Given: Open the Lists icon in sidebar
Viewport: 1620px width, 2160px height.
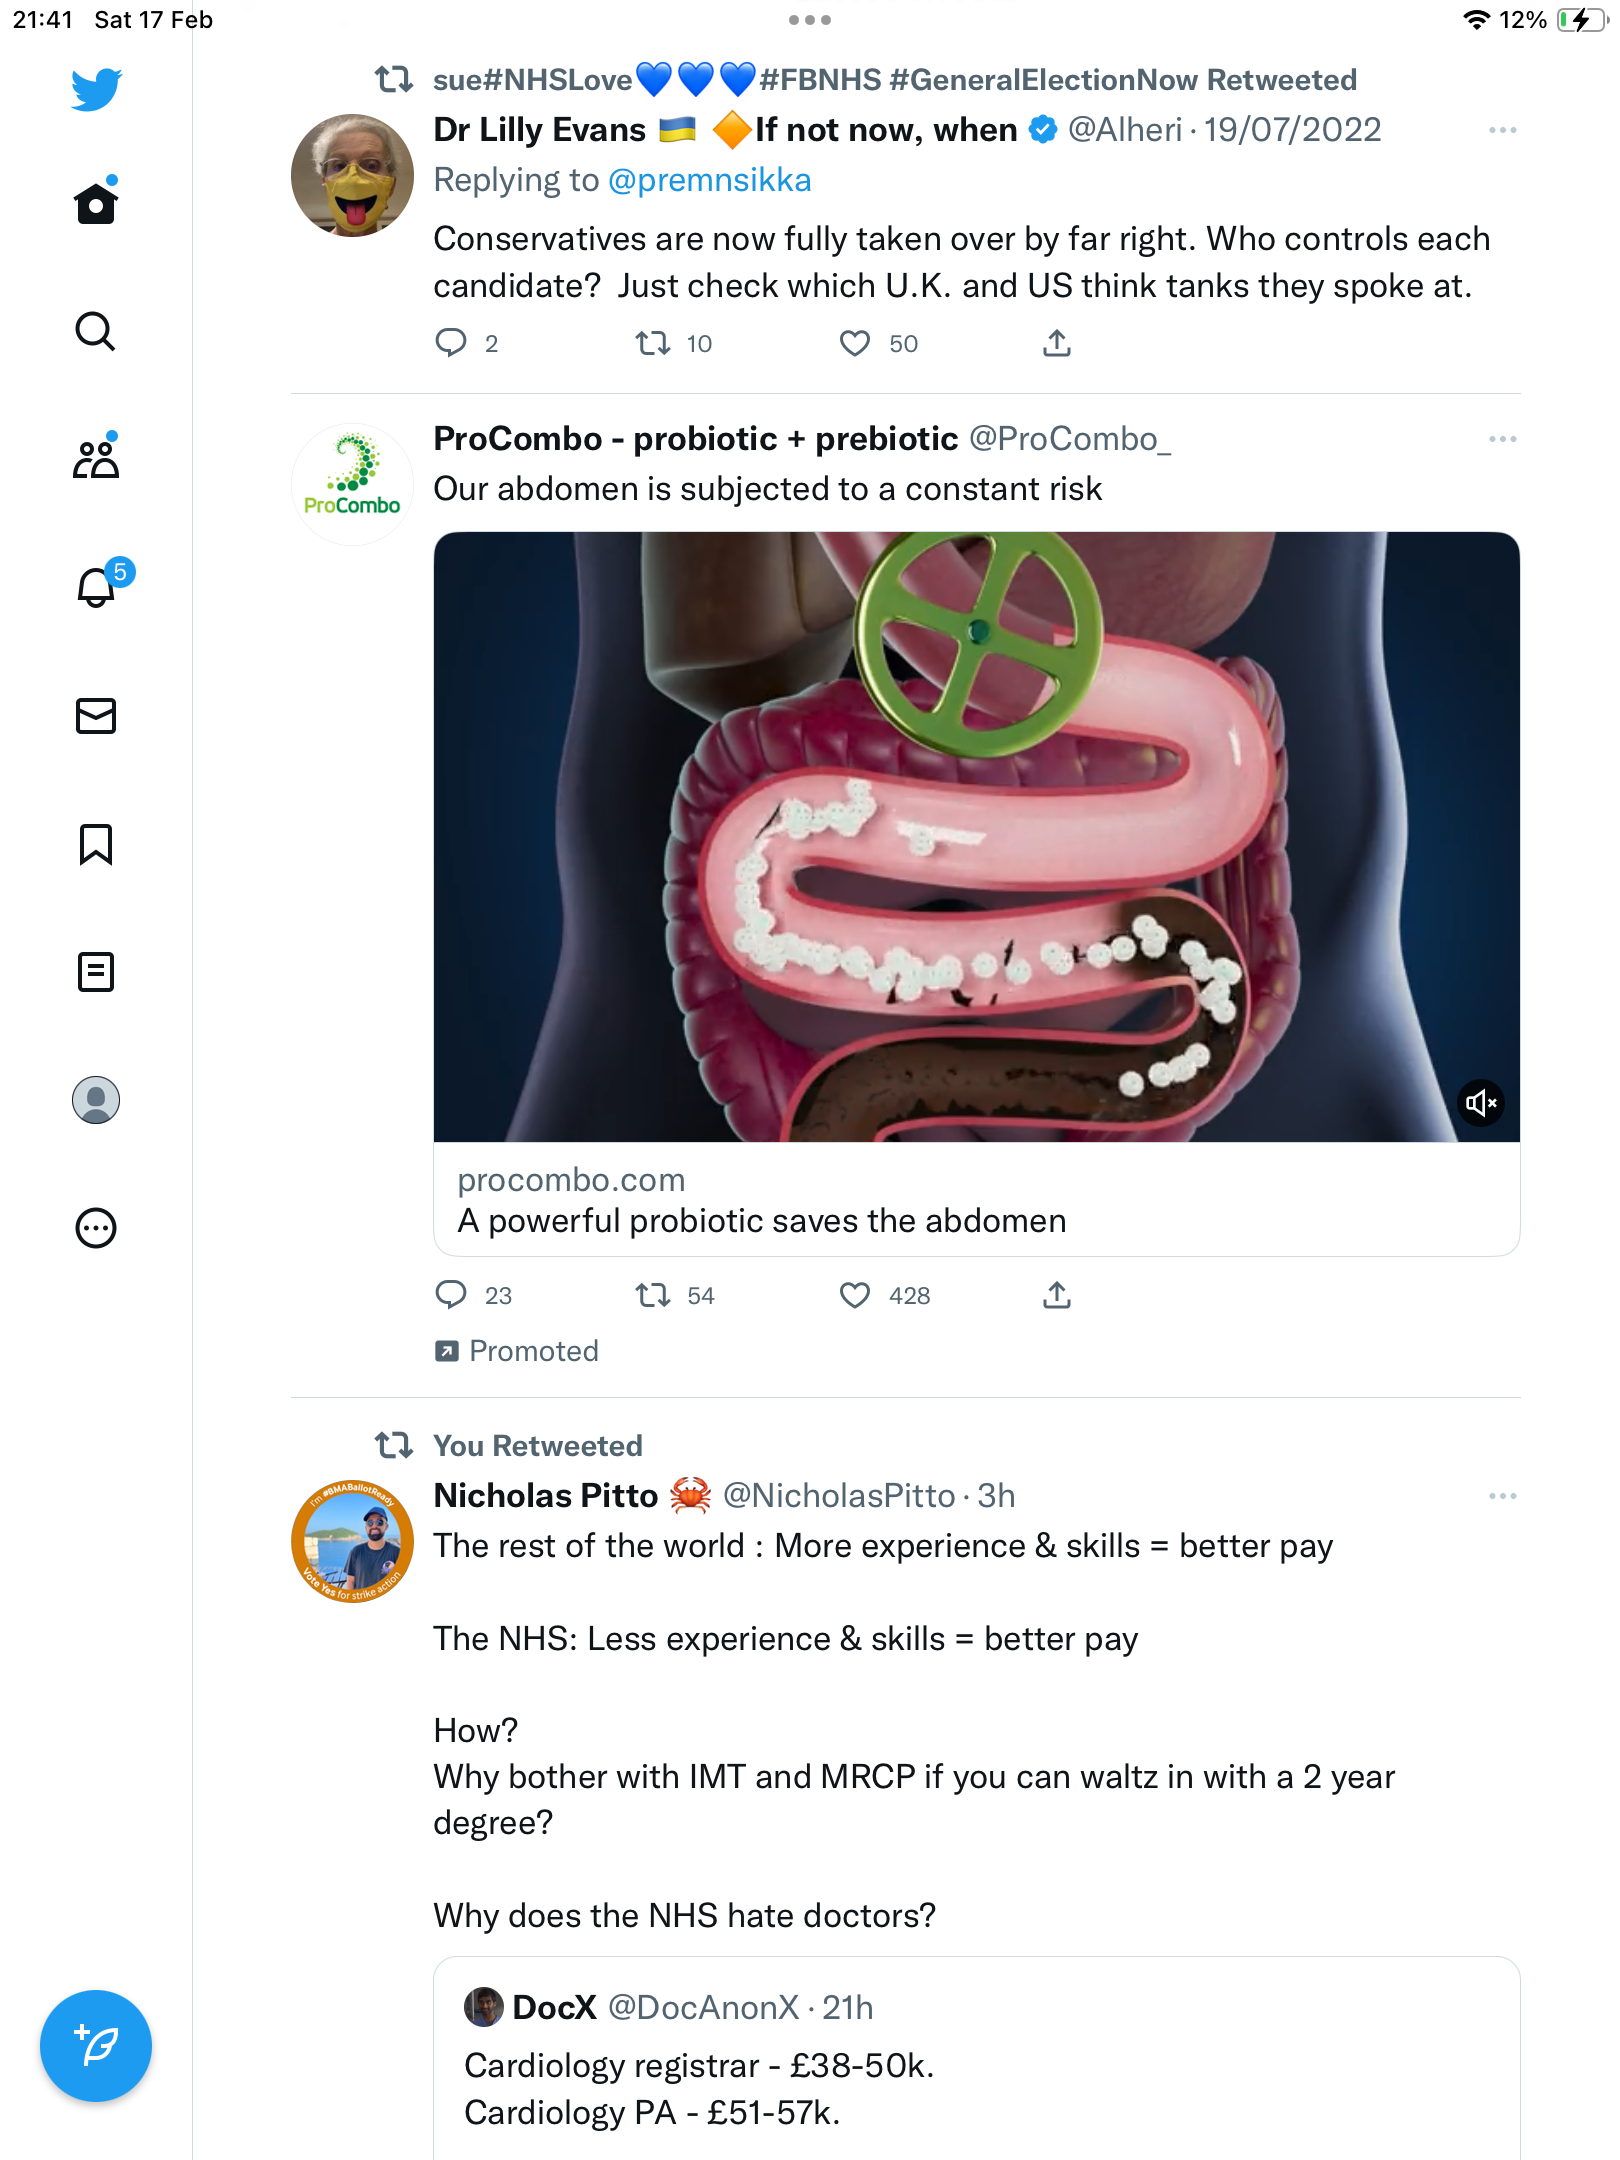Looking at the screenshot, I should 96,972.
